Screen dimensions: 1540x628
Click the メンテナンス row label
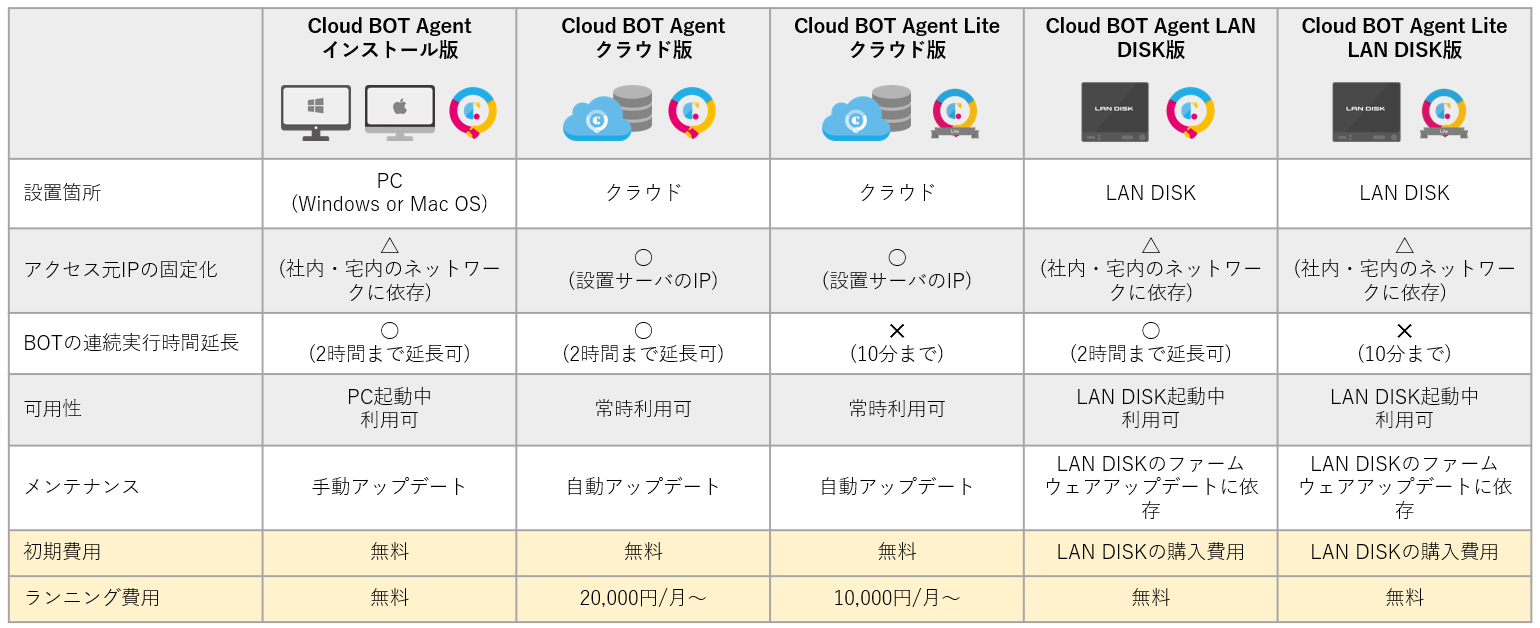pos(82,487)
